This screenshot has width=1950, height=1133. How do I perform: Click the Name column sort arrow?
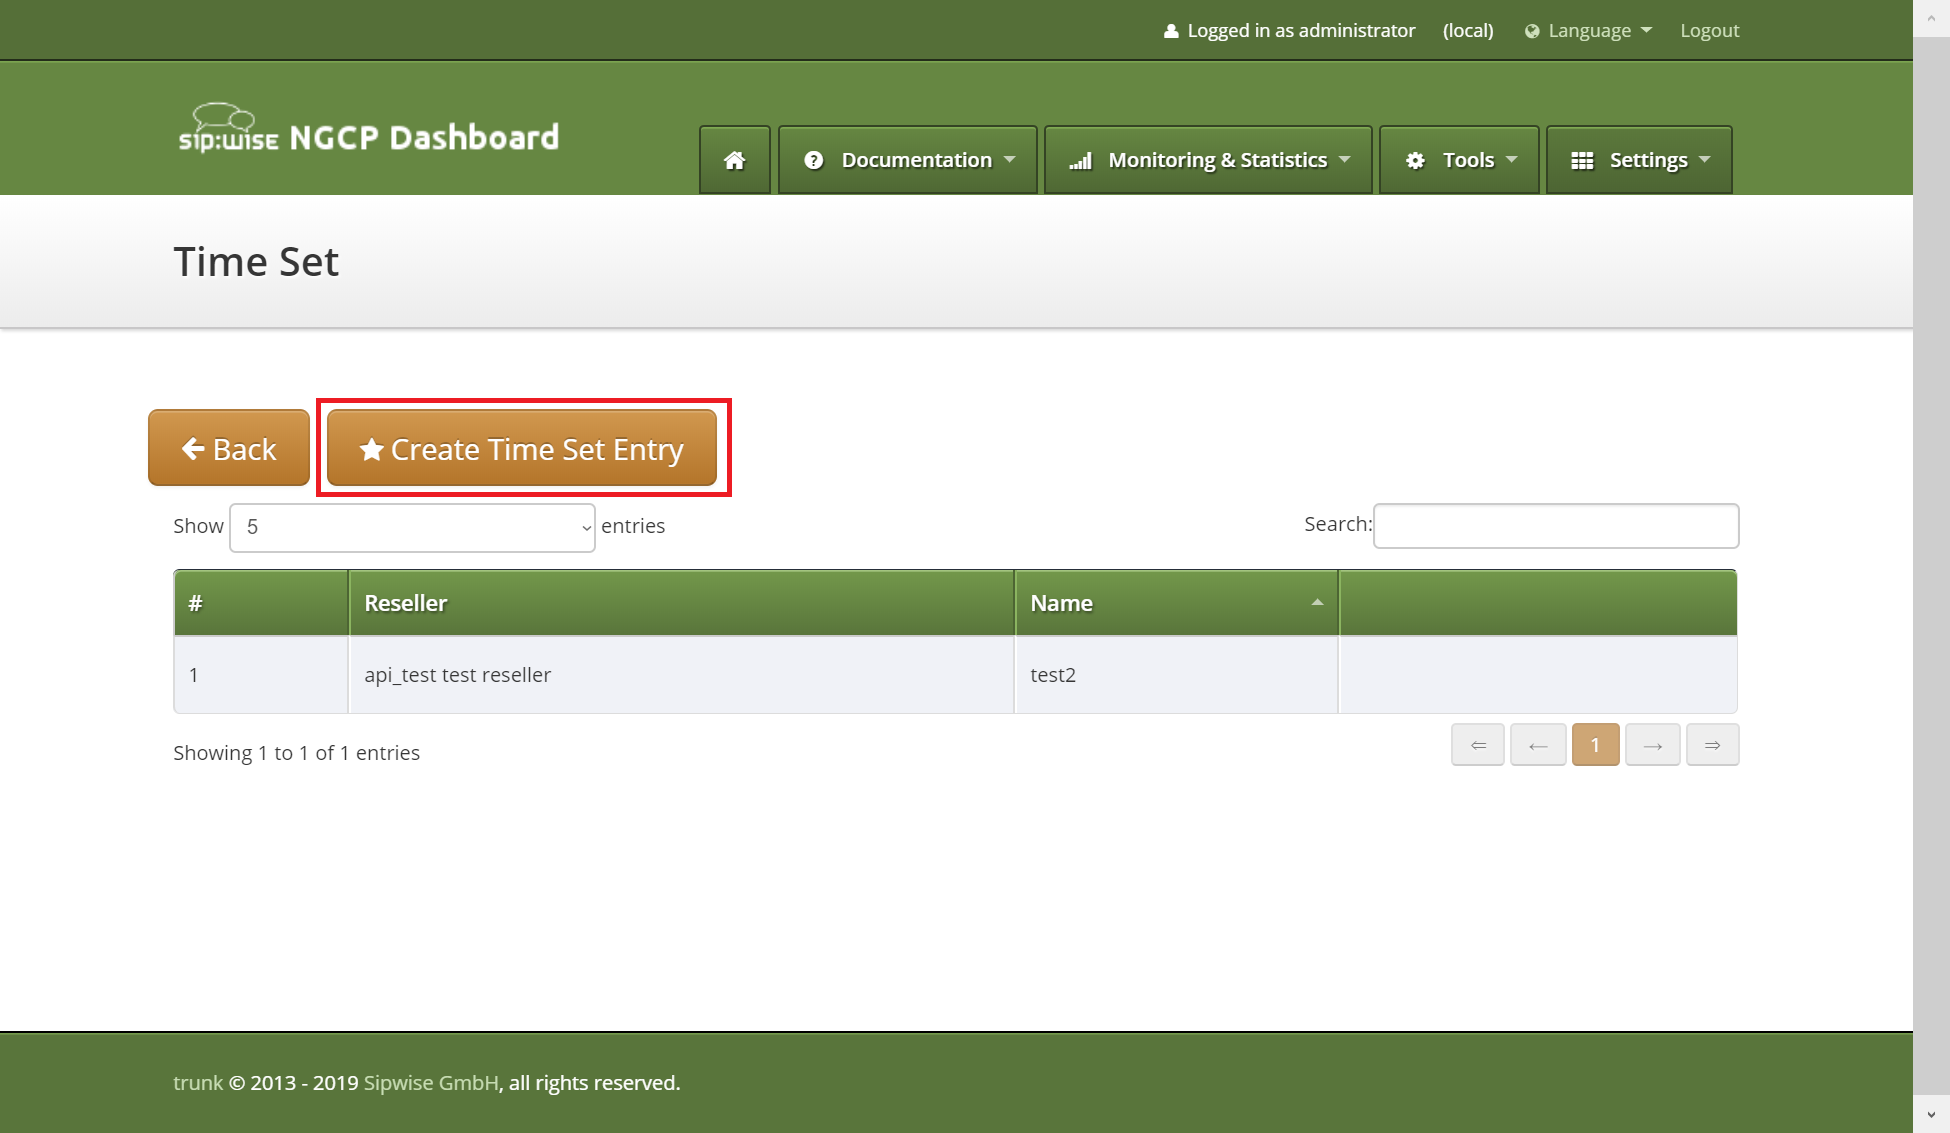coord(1316,602)
